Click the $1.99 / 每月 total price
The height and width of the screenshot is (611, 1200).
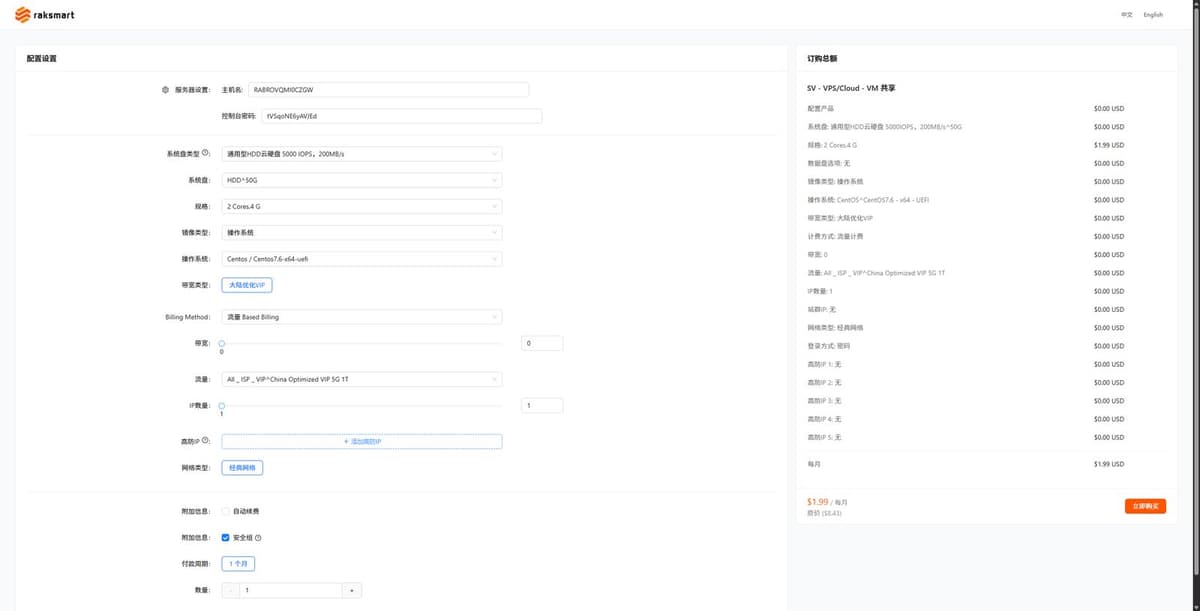coord(825,501)
